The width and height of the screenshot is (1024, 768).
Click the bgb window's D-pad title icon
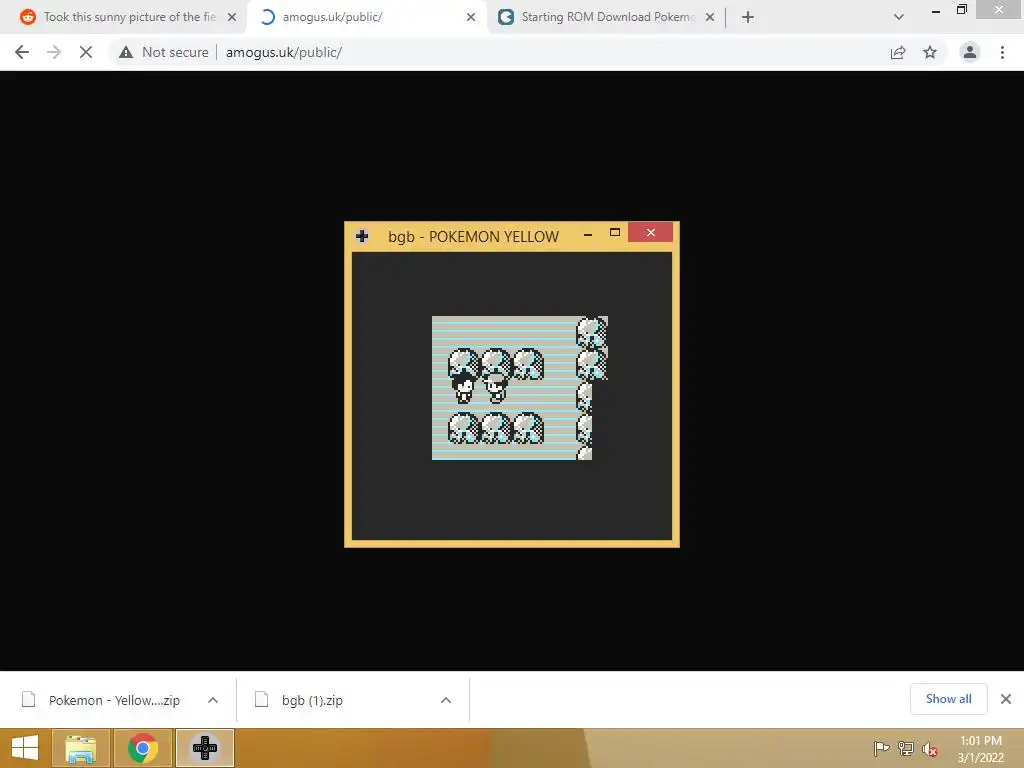click(x=362, y=236)
